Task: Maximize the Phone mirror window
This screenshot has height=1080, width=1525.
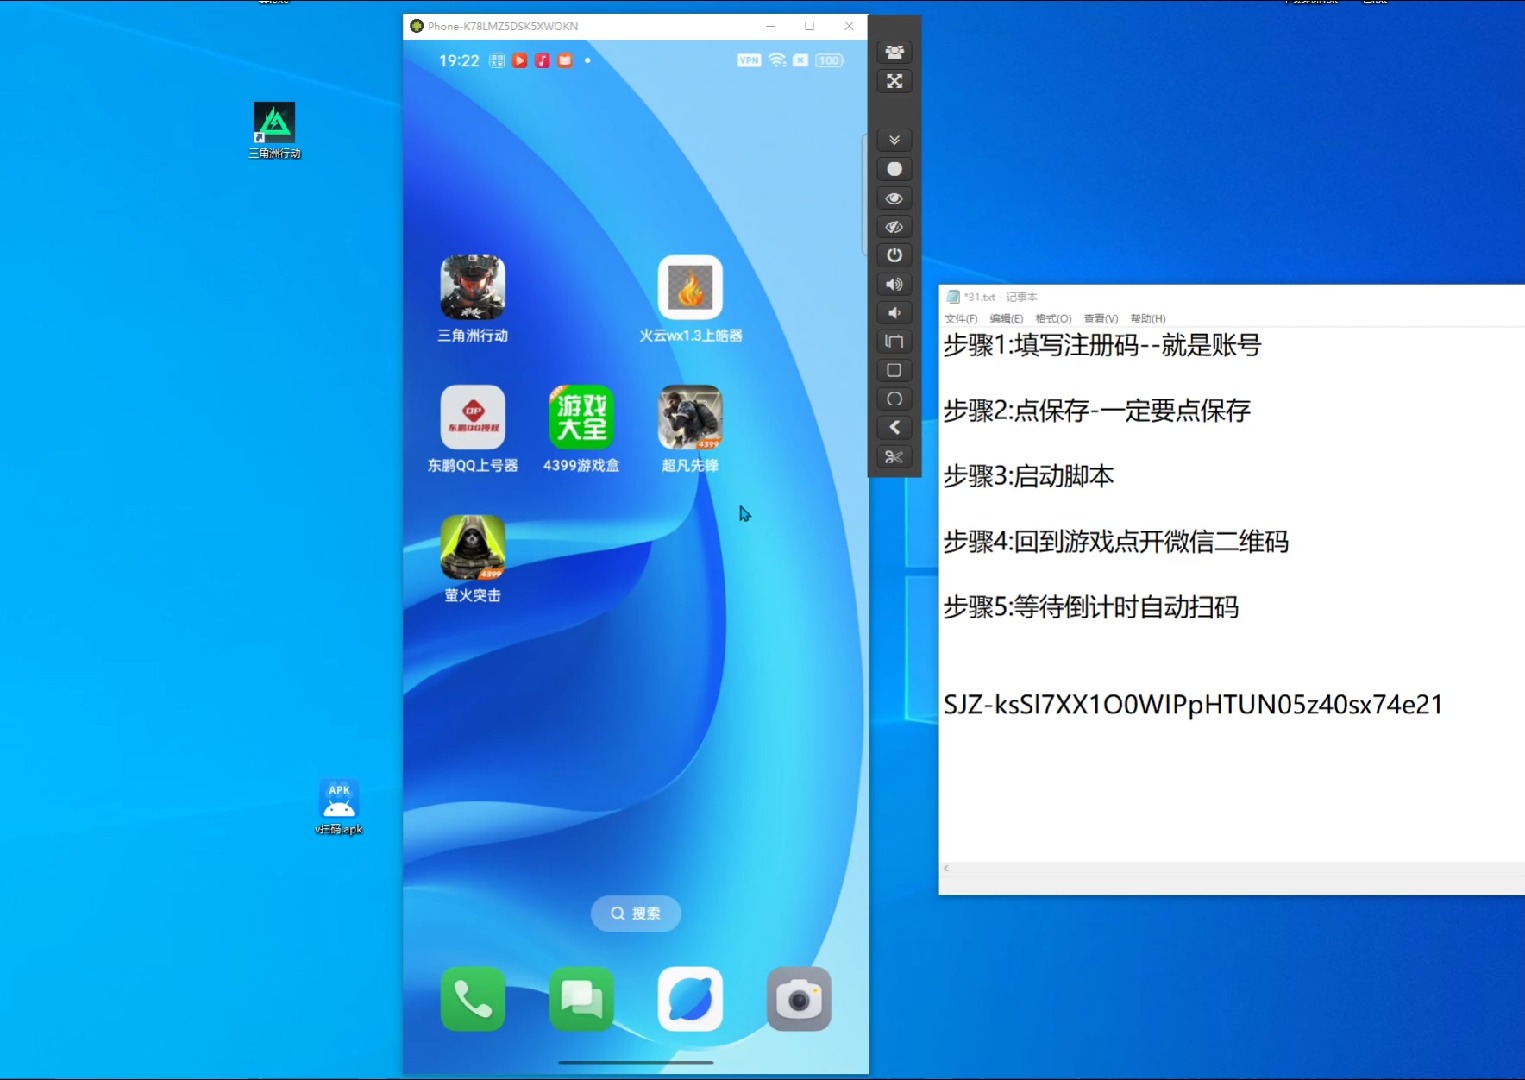Action: (x=810, y=26)
